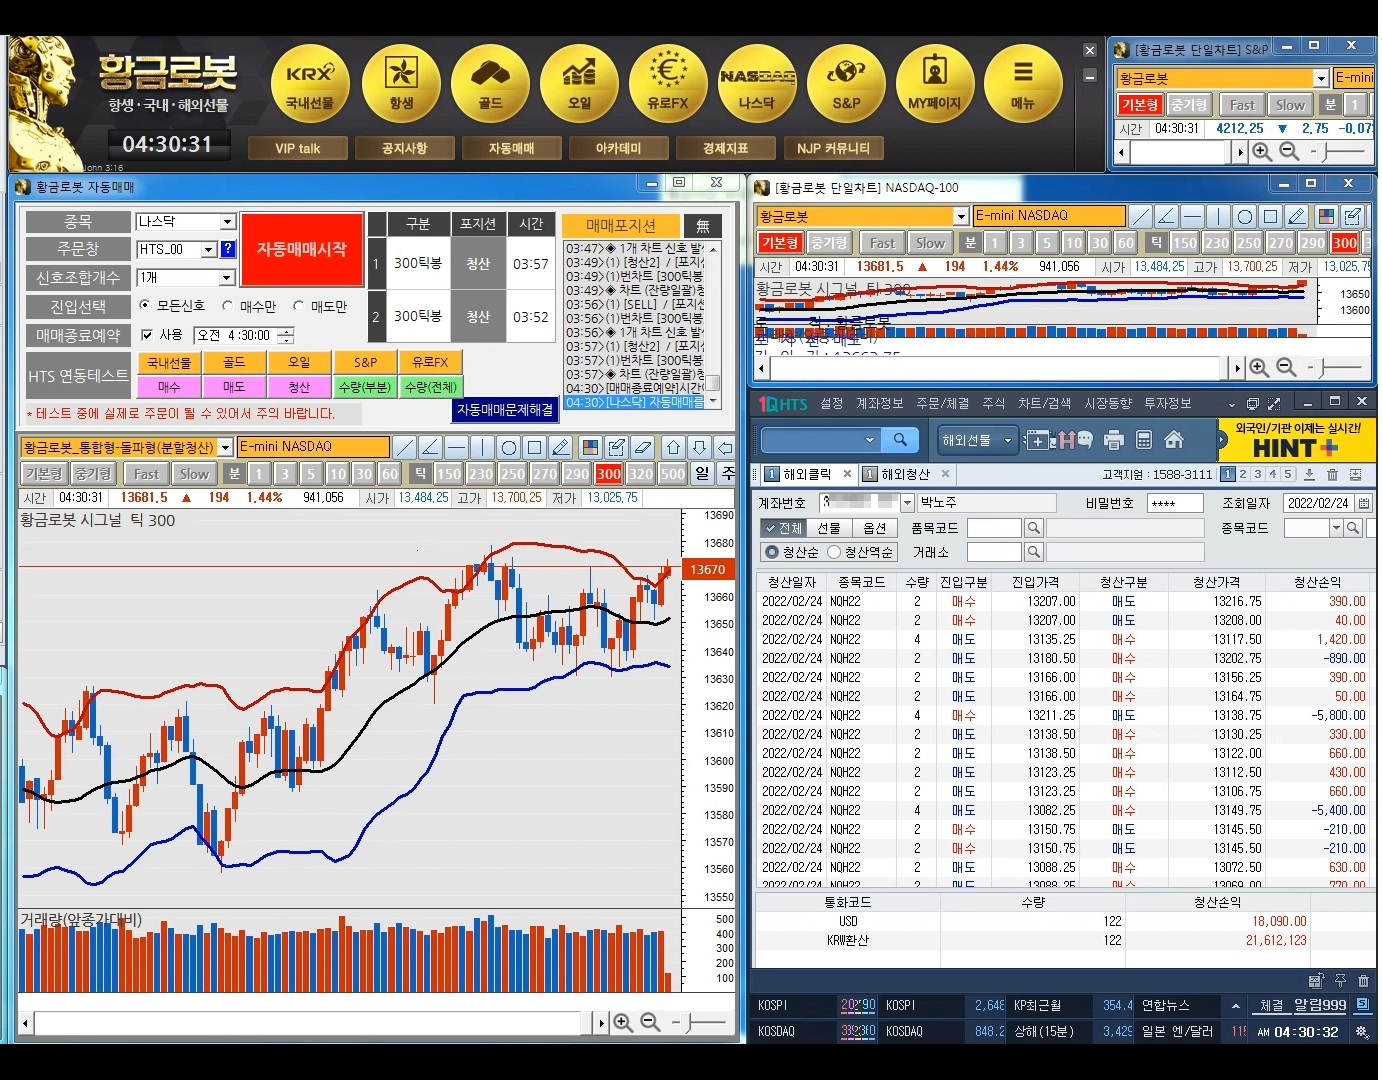Select rectangle drawing tool in main chart toolbar

pos(534,447)
